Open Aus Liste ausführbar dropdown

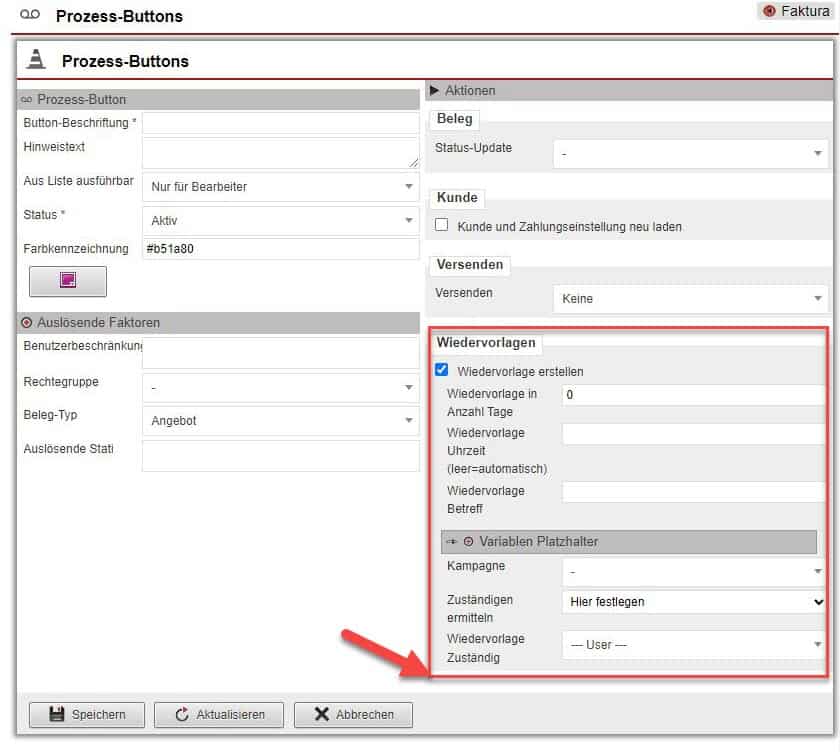280,186
